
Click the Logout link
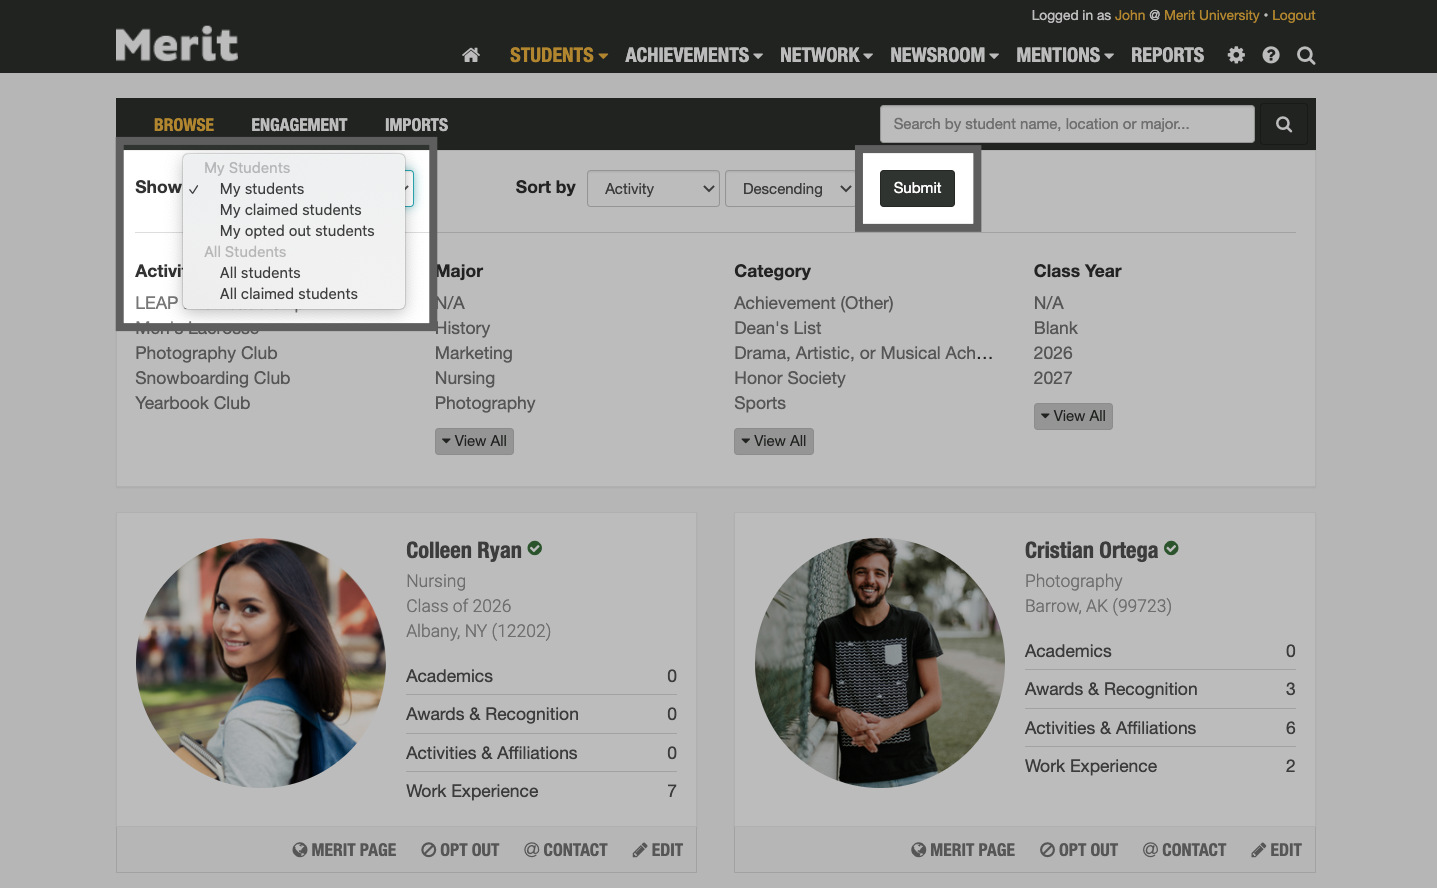coord(1293,15)
